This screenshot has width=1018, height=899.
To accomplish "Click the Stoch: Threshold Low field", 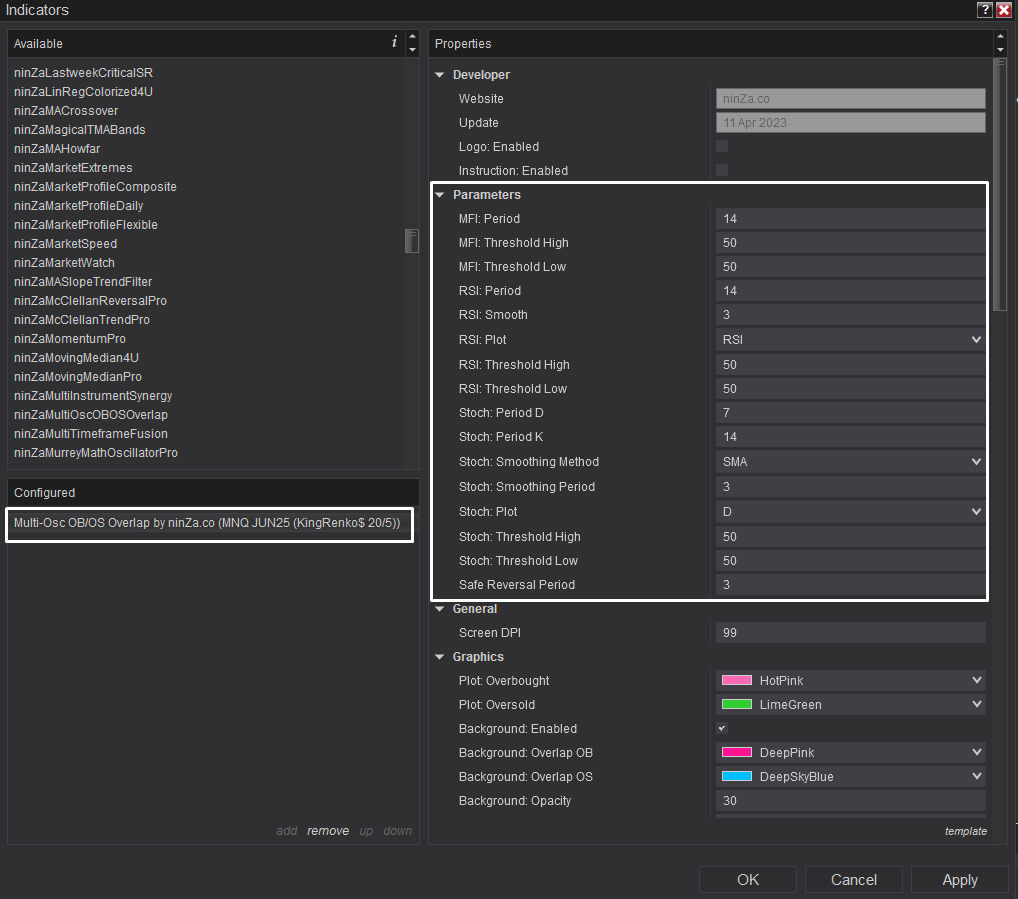I will point(850,561).
